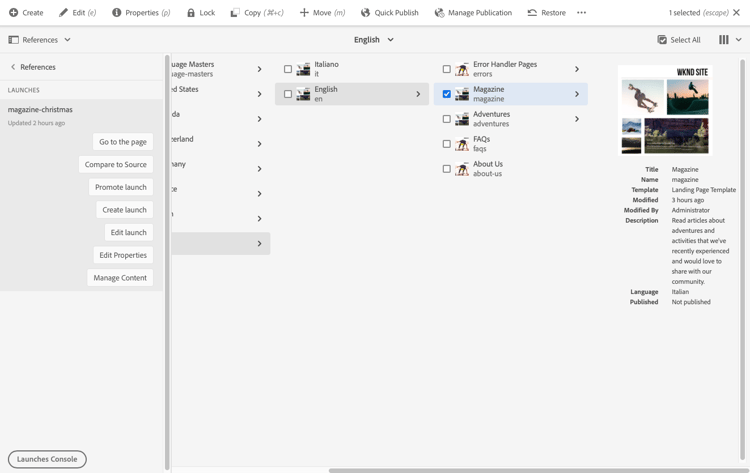Click the WKND Site magazine thumbnail

point(665,110)
